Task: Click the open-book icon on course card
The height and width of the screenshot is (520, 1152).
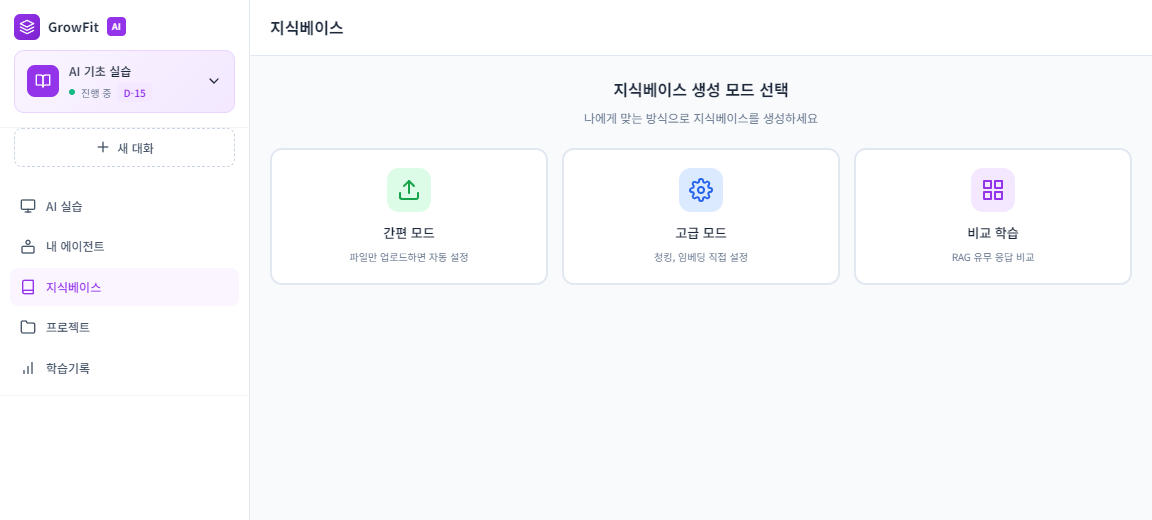Action: [43, 81]
